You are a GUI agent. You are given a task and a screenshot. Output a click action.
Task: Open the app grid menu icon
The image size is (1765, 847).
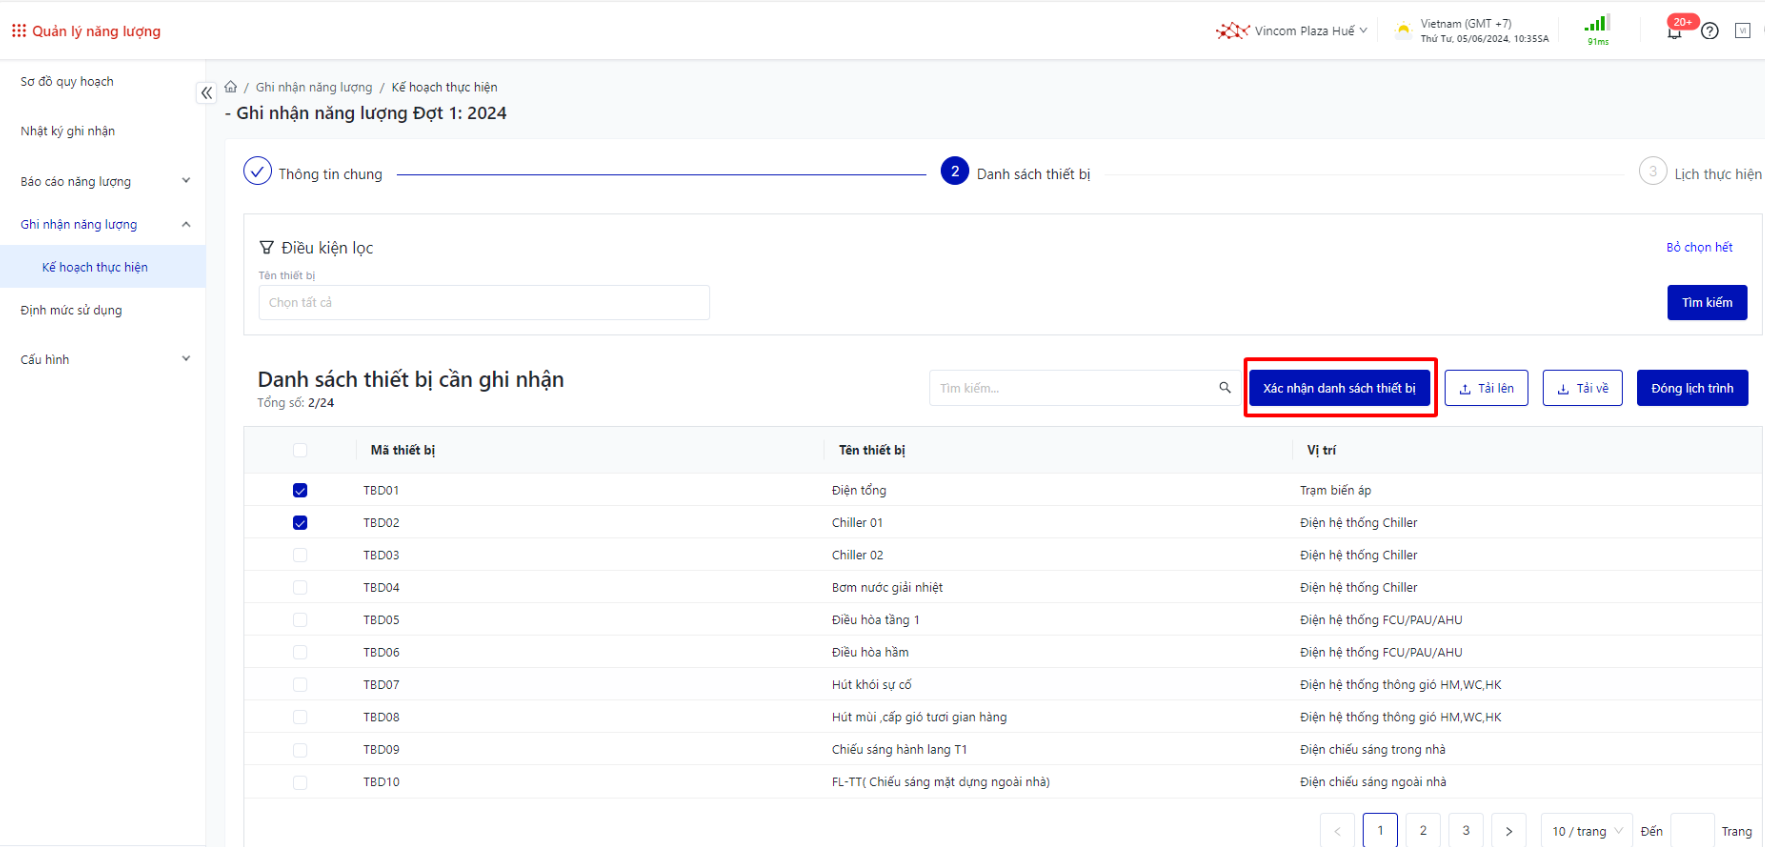(19, 31)
